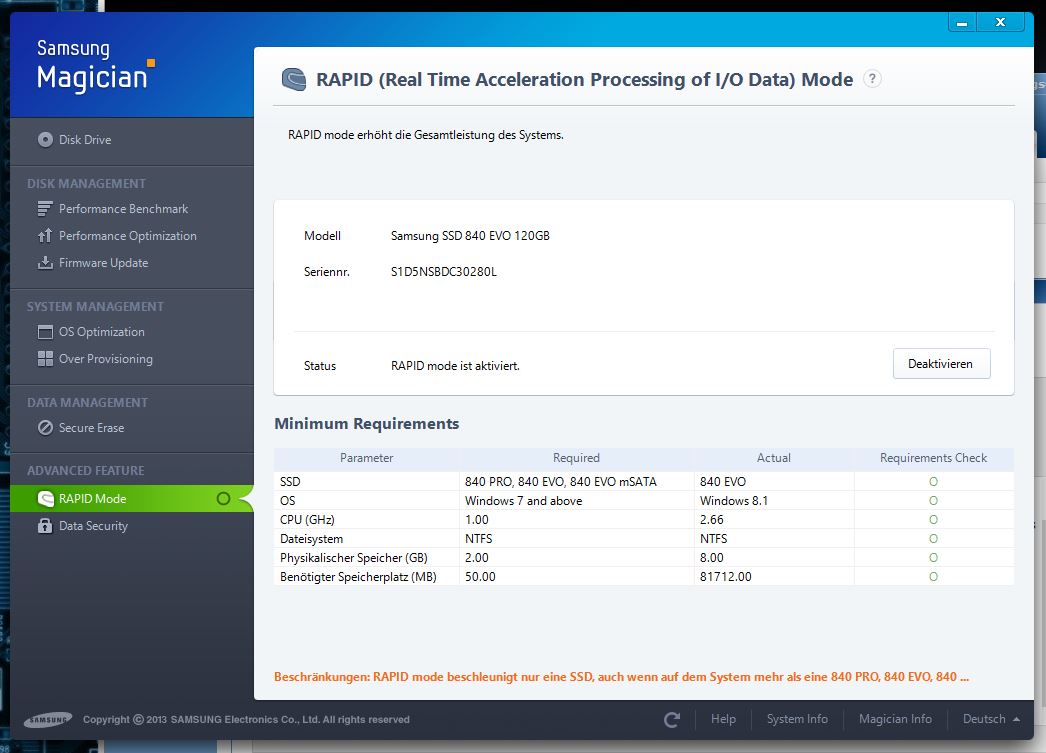Viewport: 1046px width, 753px height.
Task: Click requirements check circle for SSD row
Action: (933, 482)
